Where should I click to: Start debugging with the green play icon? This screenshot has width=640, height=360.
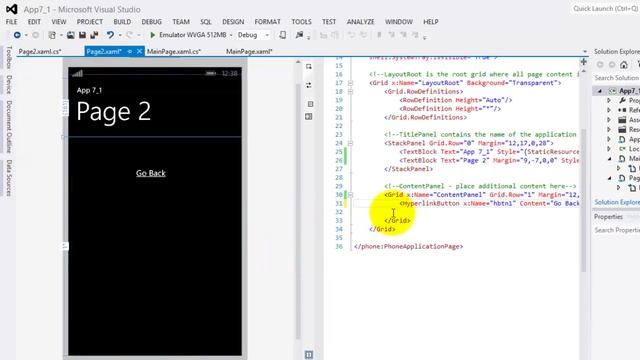click(152, 35)
